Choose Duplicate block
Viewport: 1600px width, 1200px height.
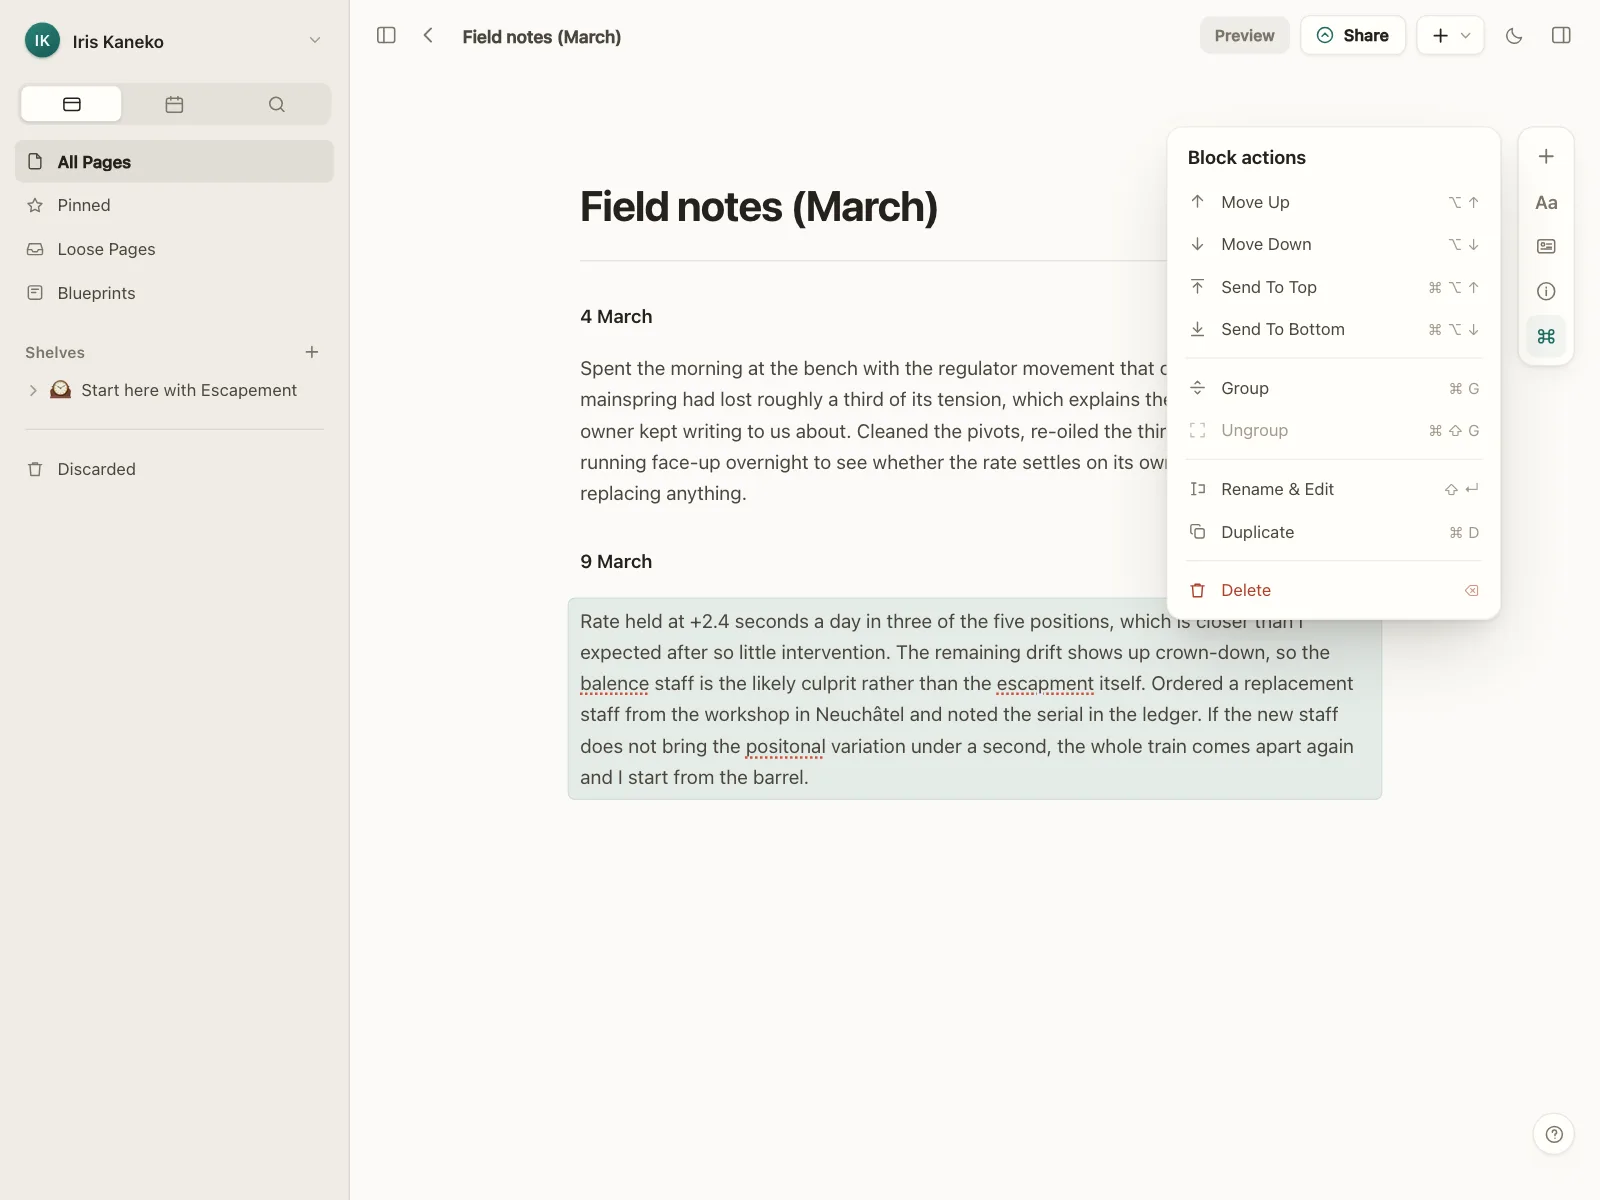pyautogui.click(x=1334, y=532)
